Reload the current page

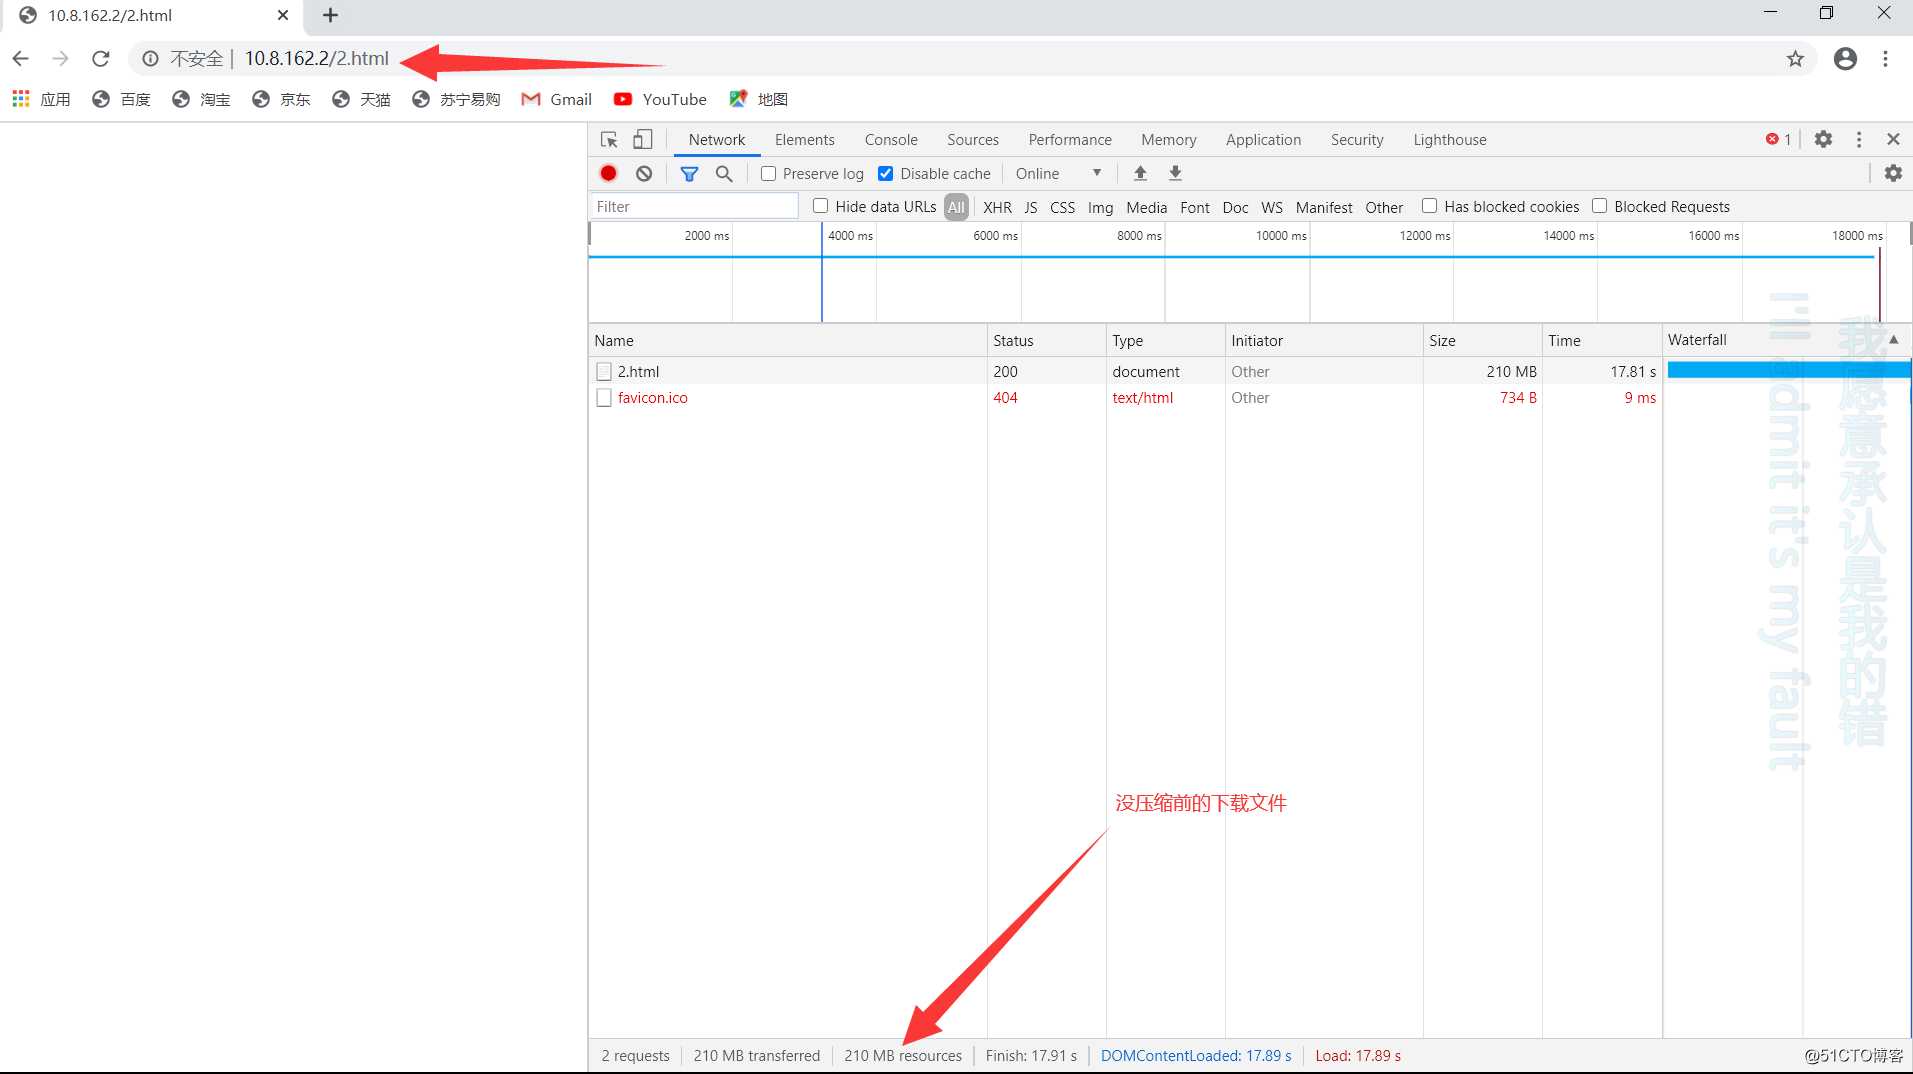tap(100, 58)
